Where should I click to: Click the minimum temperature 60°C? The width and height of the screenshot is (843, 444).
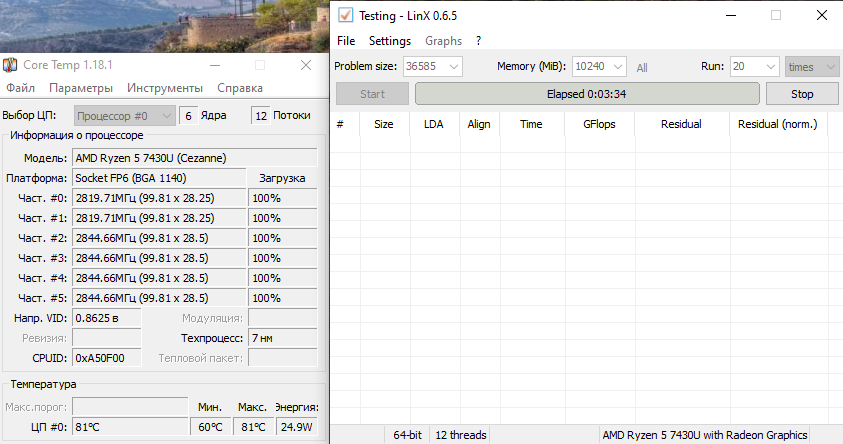pos(210,427)
